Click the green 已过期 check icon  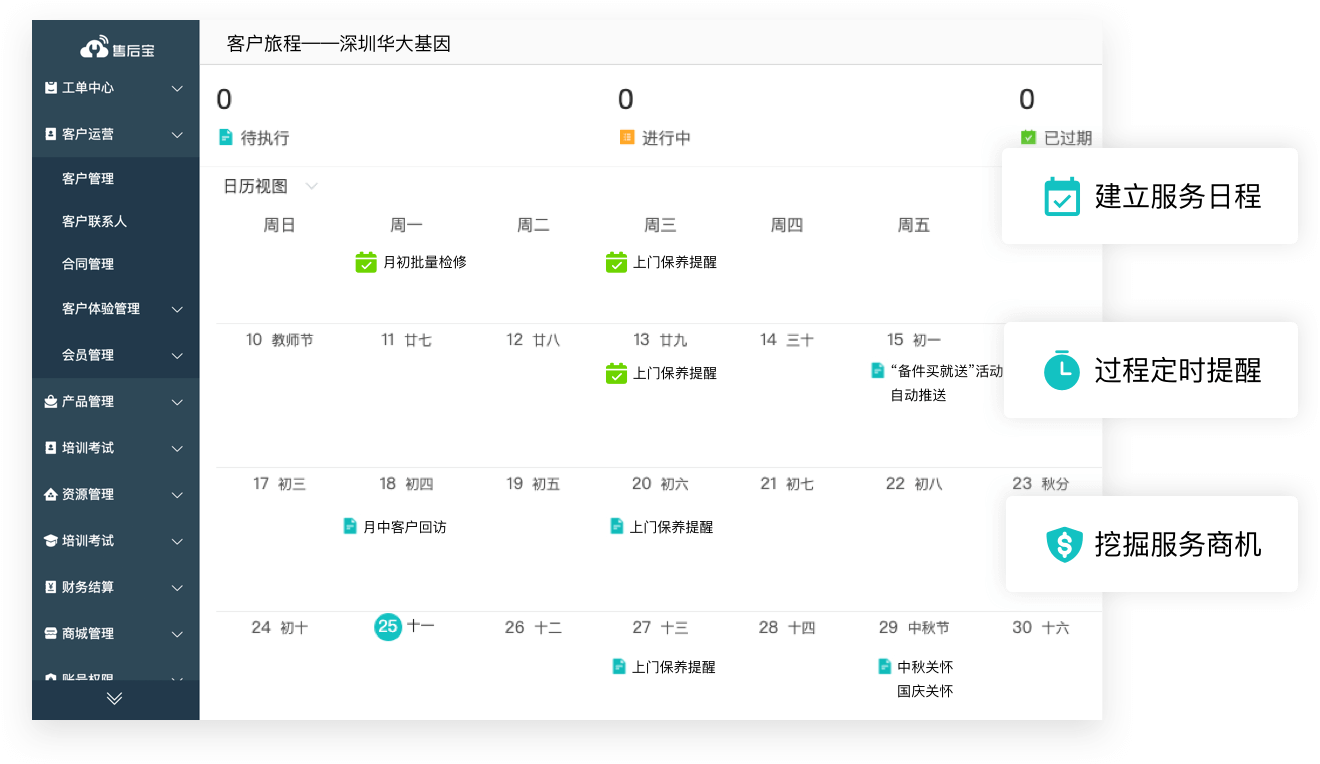click(x=1028, y=137)
